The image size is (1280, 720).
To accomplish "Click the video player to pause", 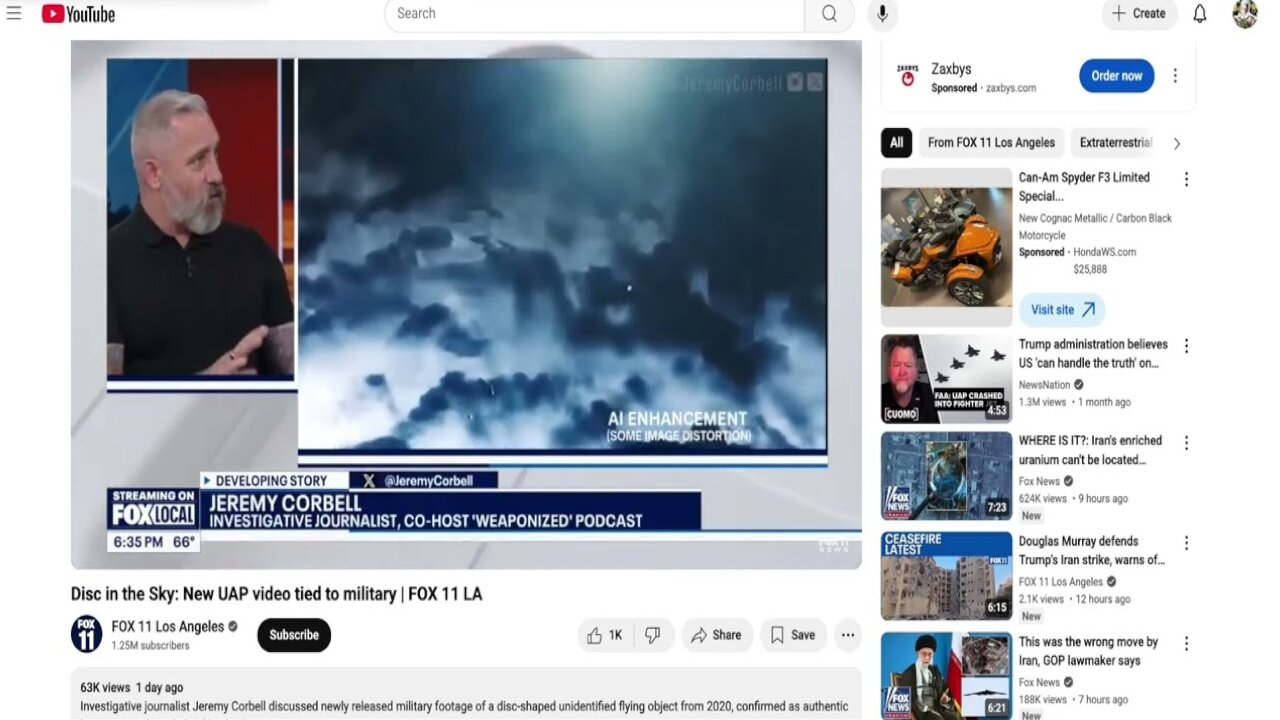I will pos(466,305).
